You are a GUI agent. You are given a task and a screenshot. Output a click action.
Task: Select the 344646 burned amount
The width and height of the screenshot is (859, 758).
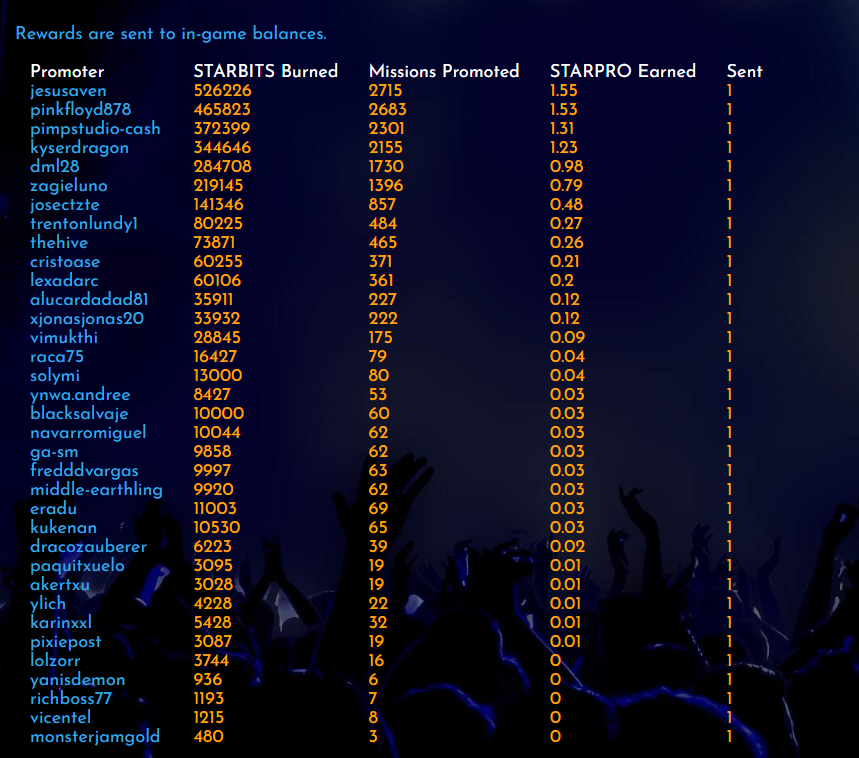222,148
